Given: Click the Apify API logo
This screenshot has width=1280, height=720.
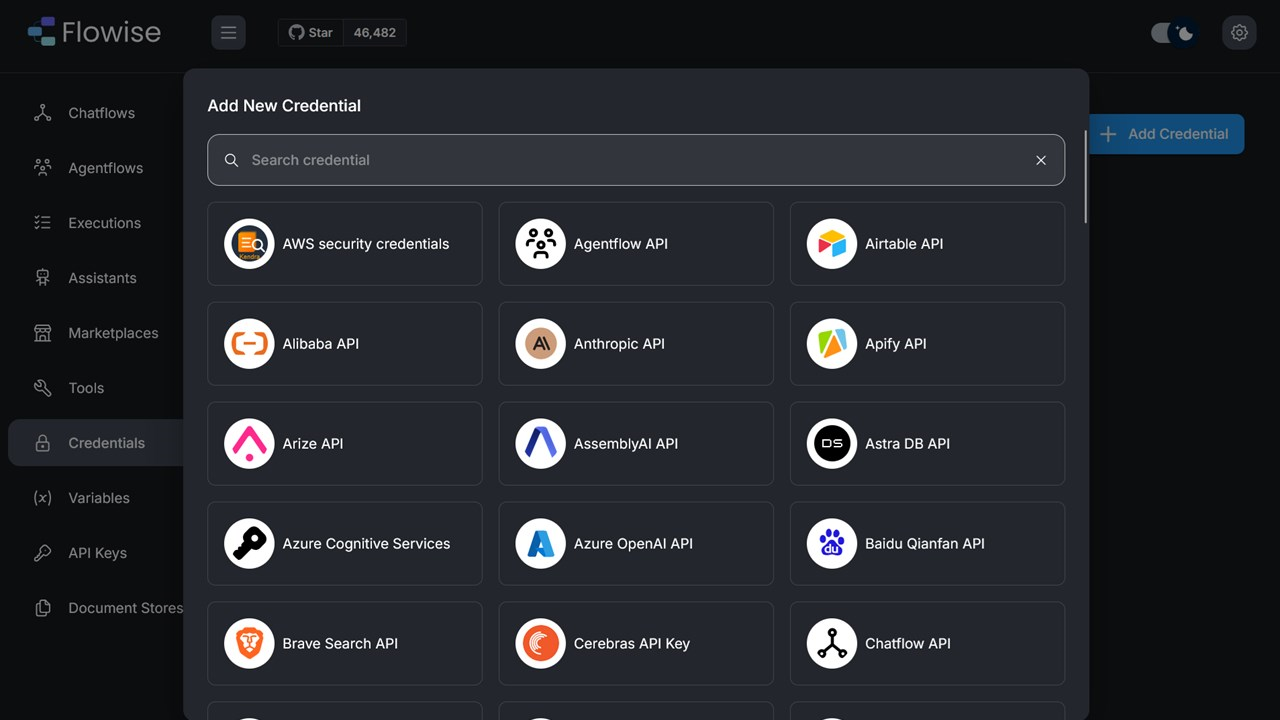Looking at the screenshot, I should (832, 344).
